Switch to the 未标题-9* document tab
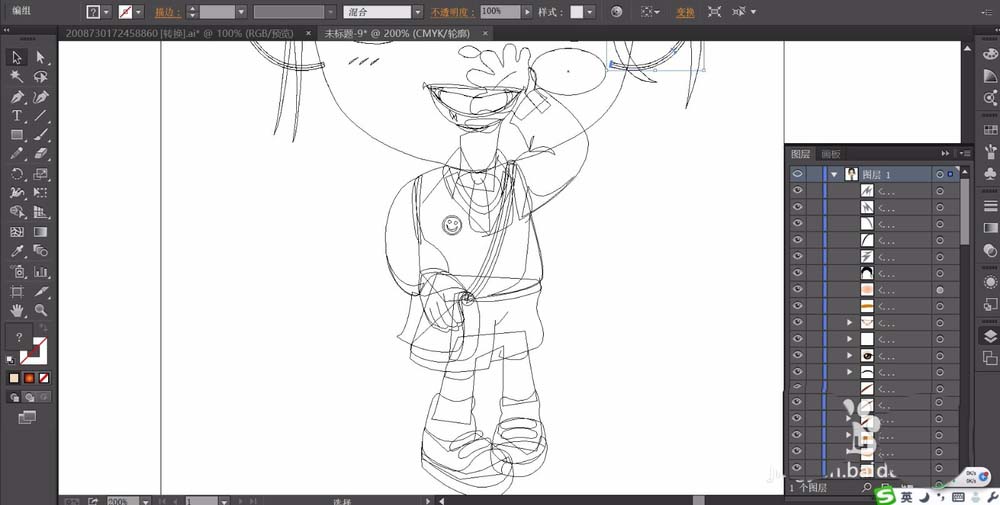The image size is (1000, 505). point(397,33)
